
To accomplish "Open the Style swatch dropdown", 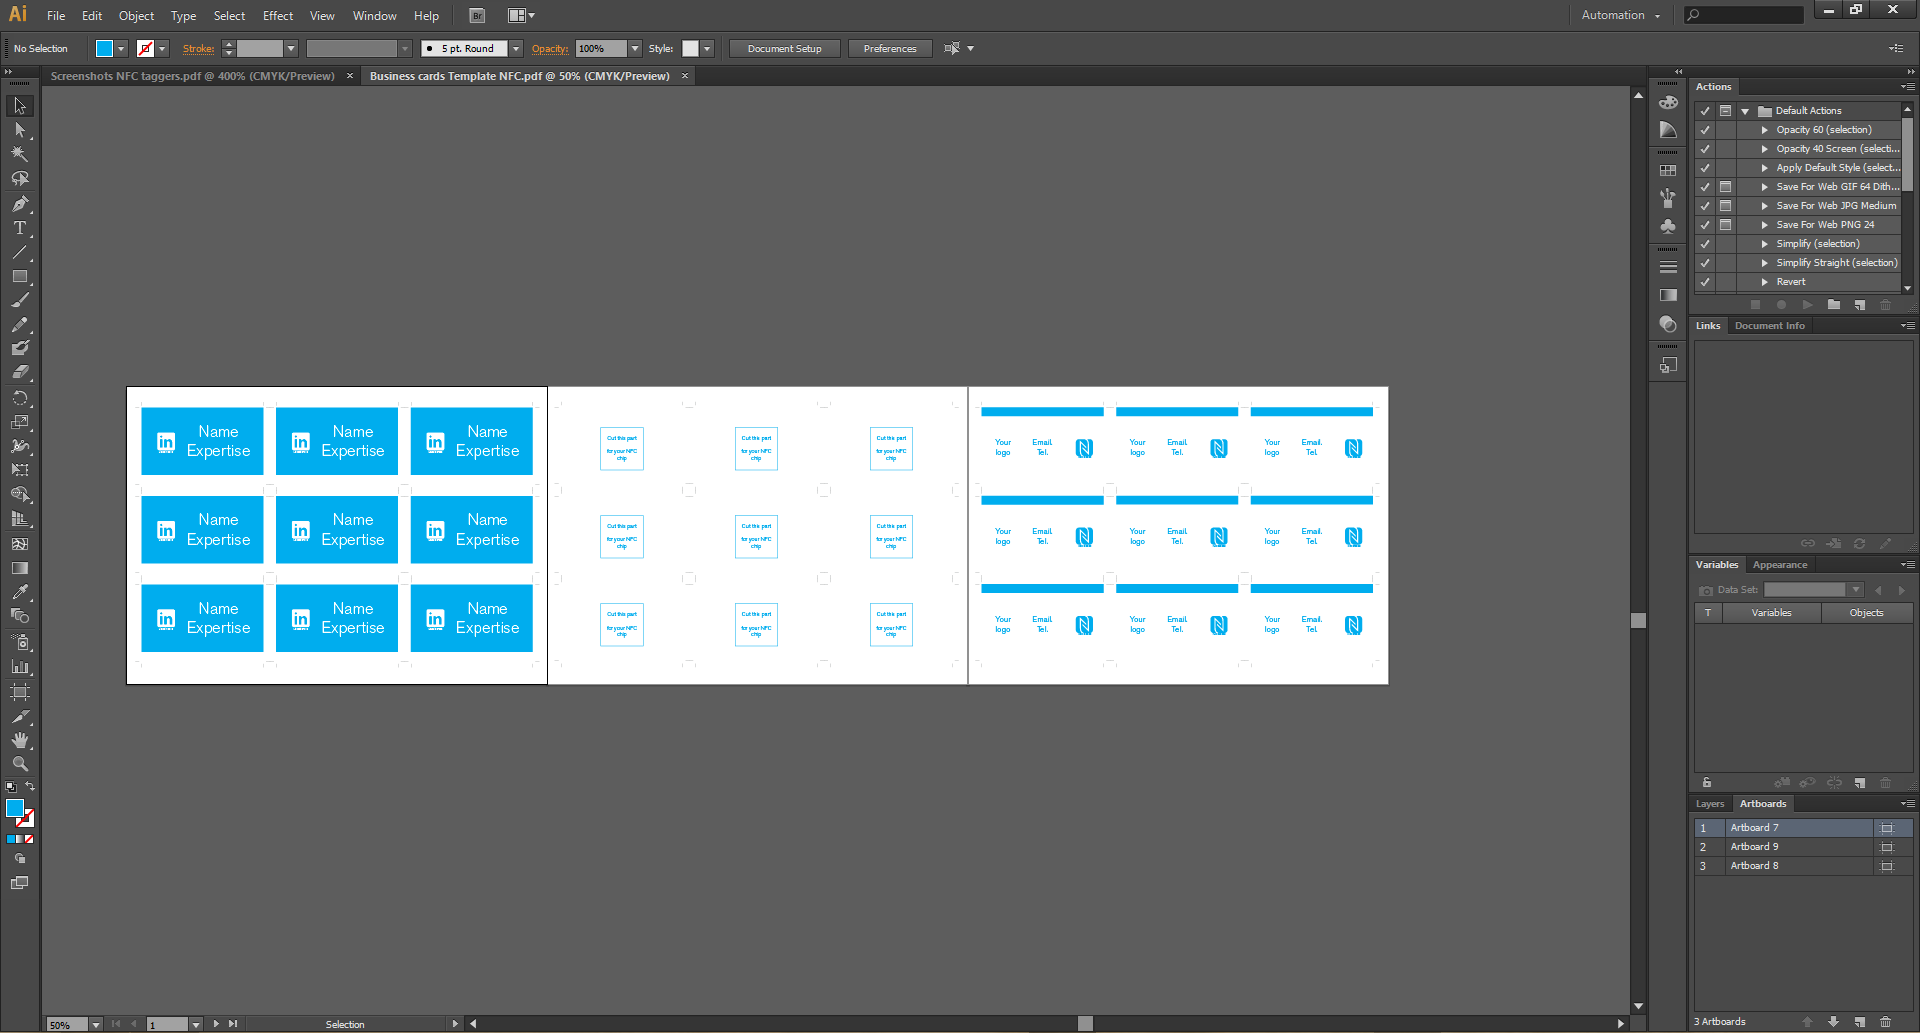I will click(707, 49).
